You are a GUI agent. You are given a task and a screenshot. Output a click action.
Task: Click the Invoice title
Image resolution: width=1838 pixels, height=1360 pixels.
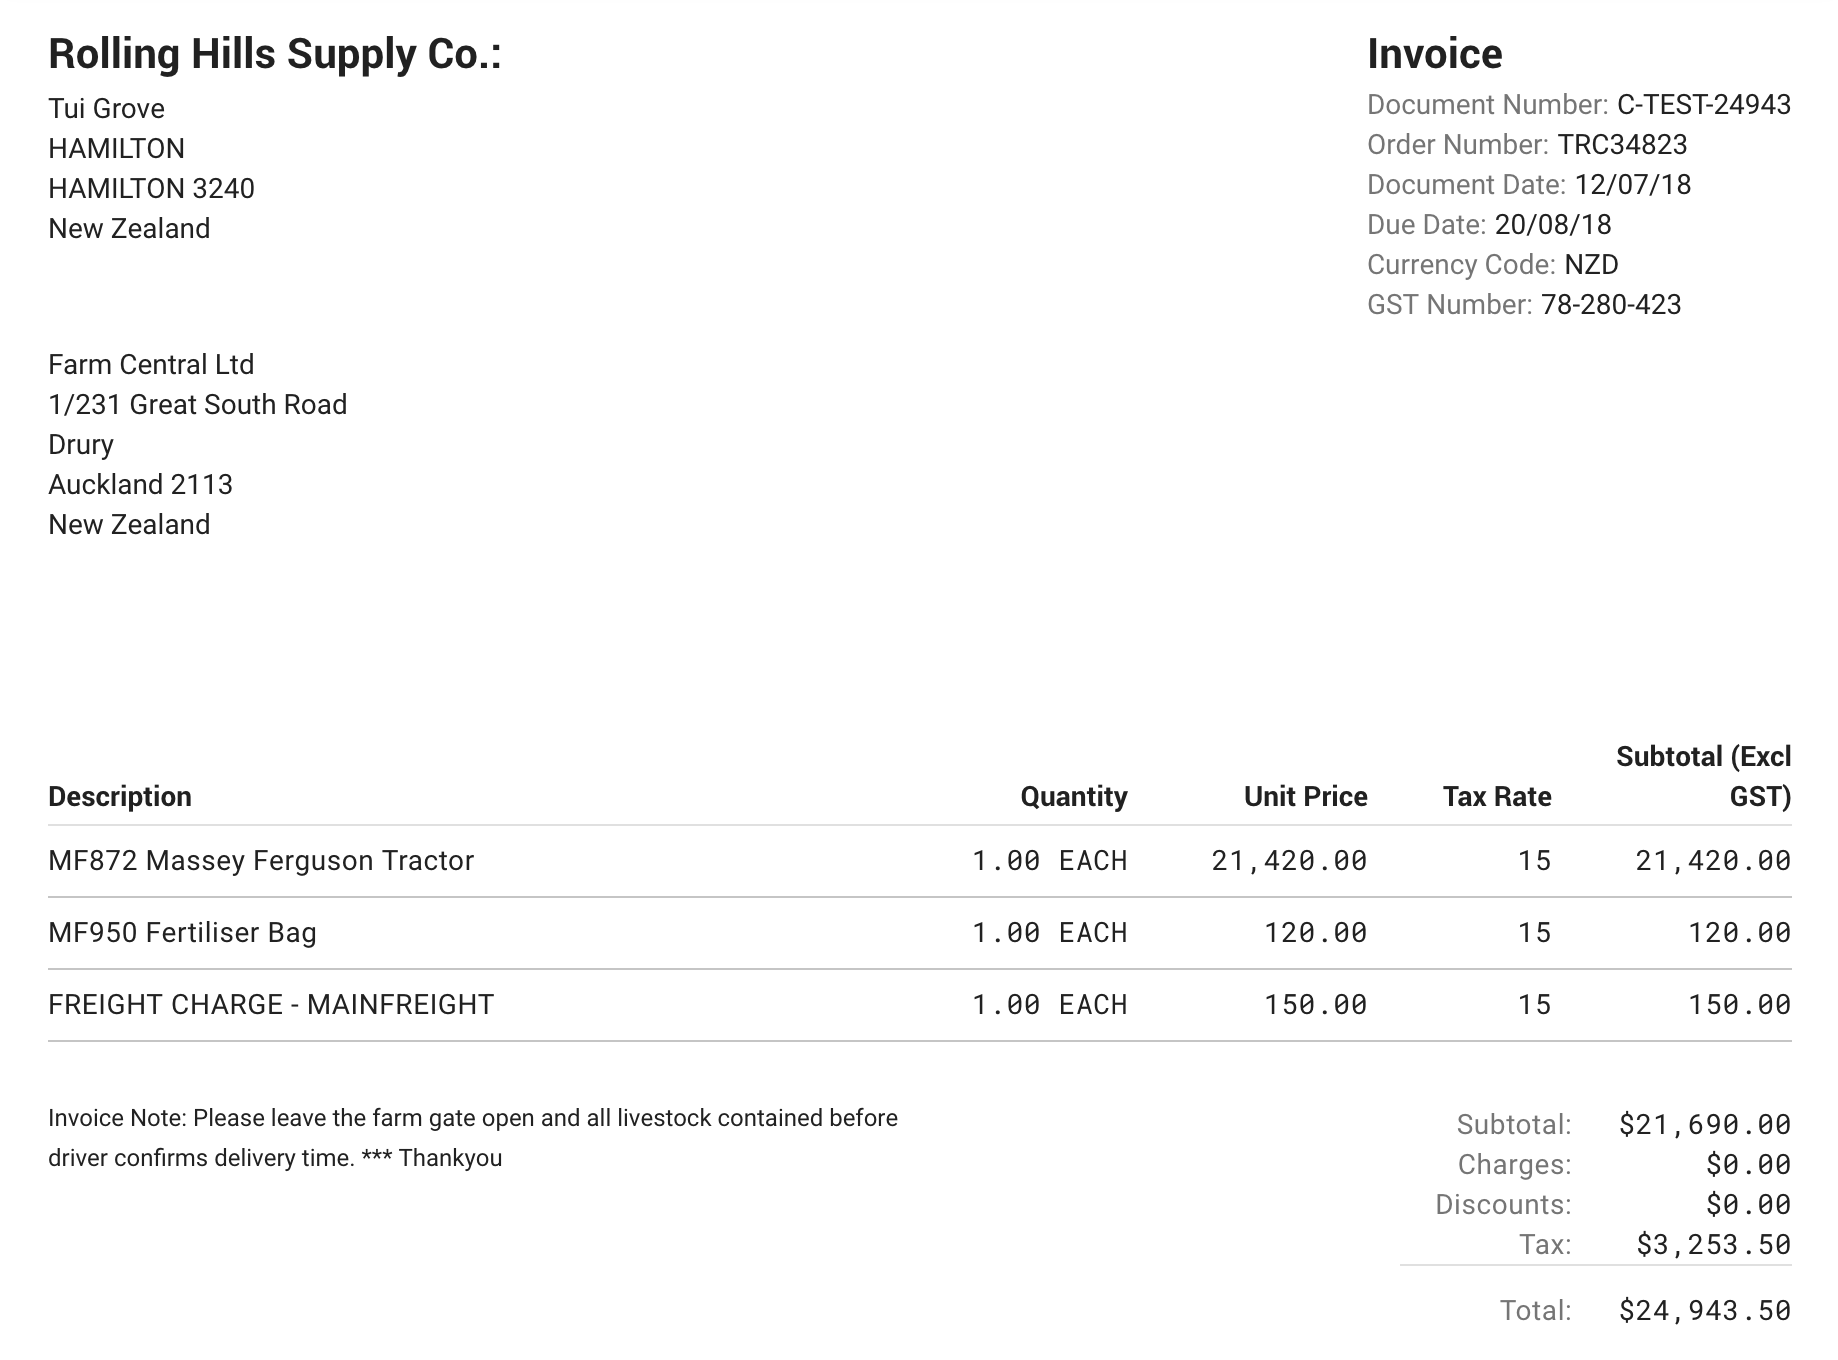tap(1434, 54)
